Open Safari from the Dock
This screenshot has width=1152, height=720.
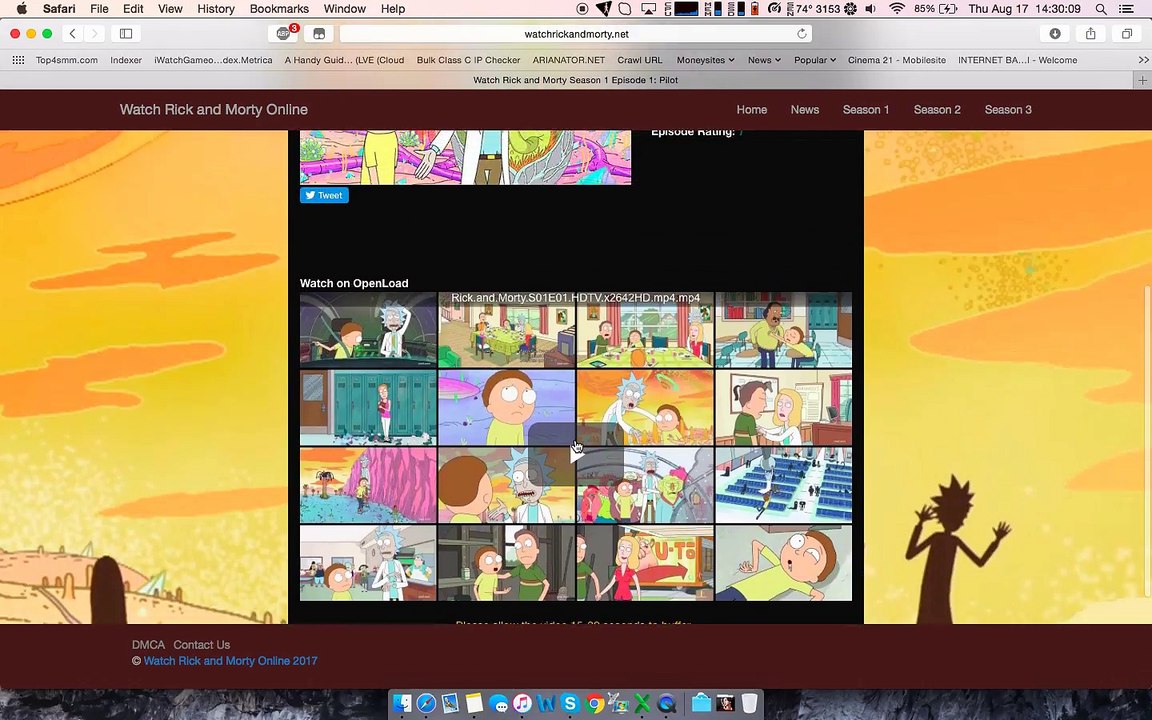[x=426, y=704]
